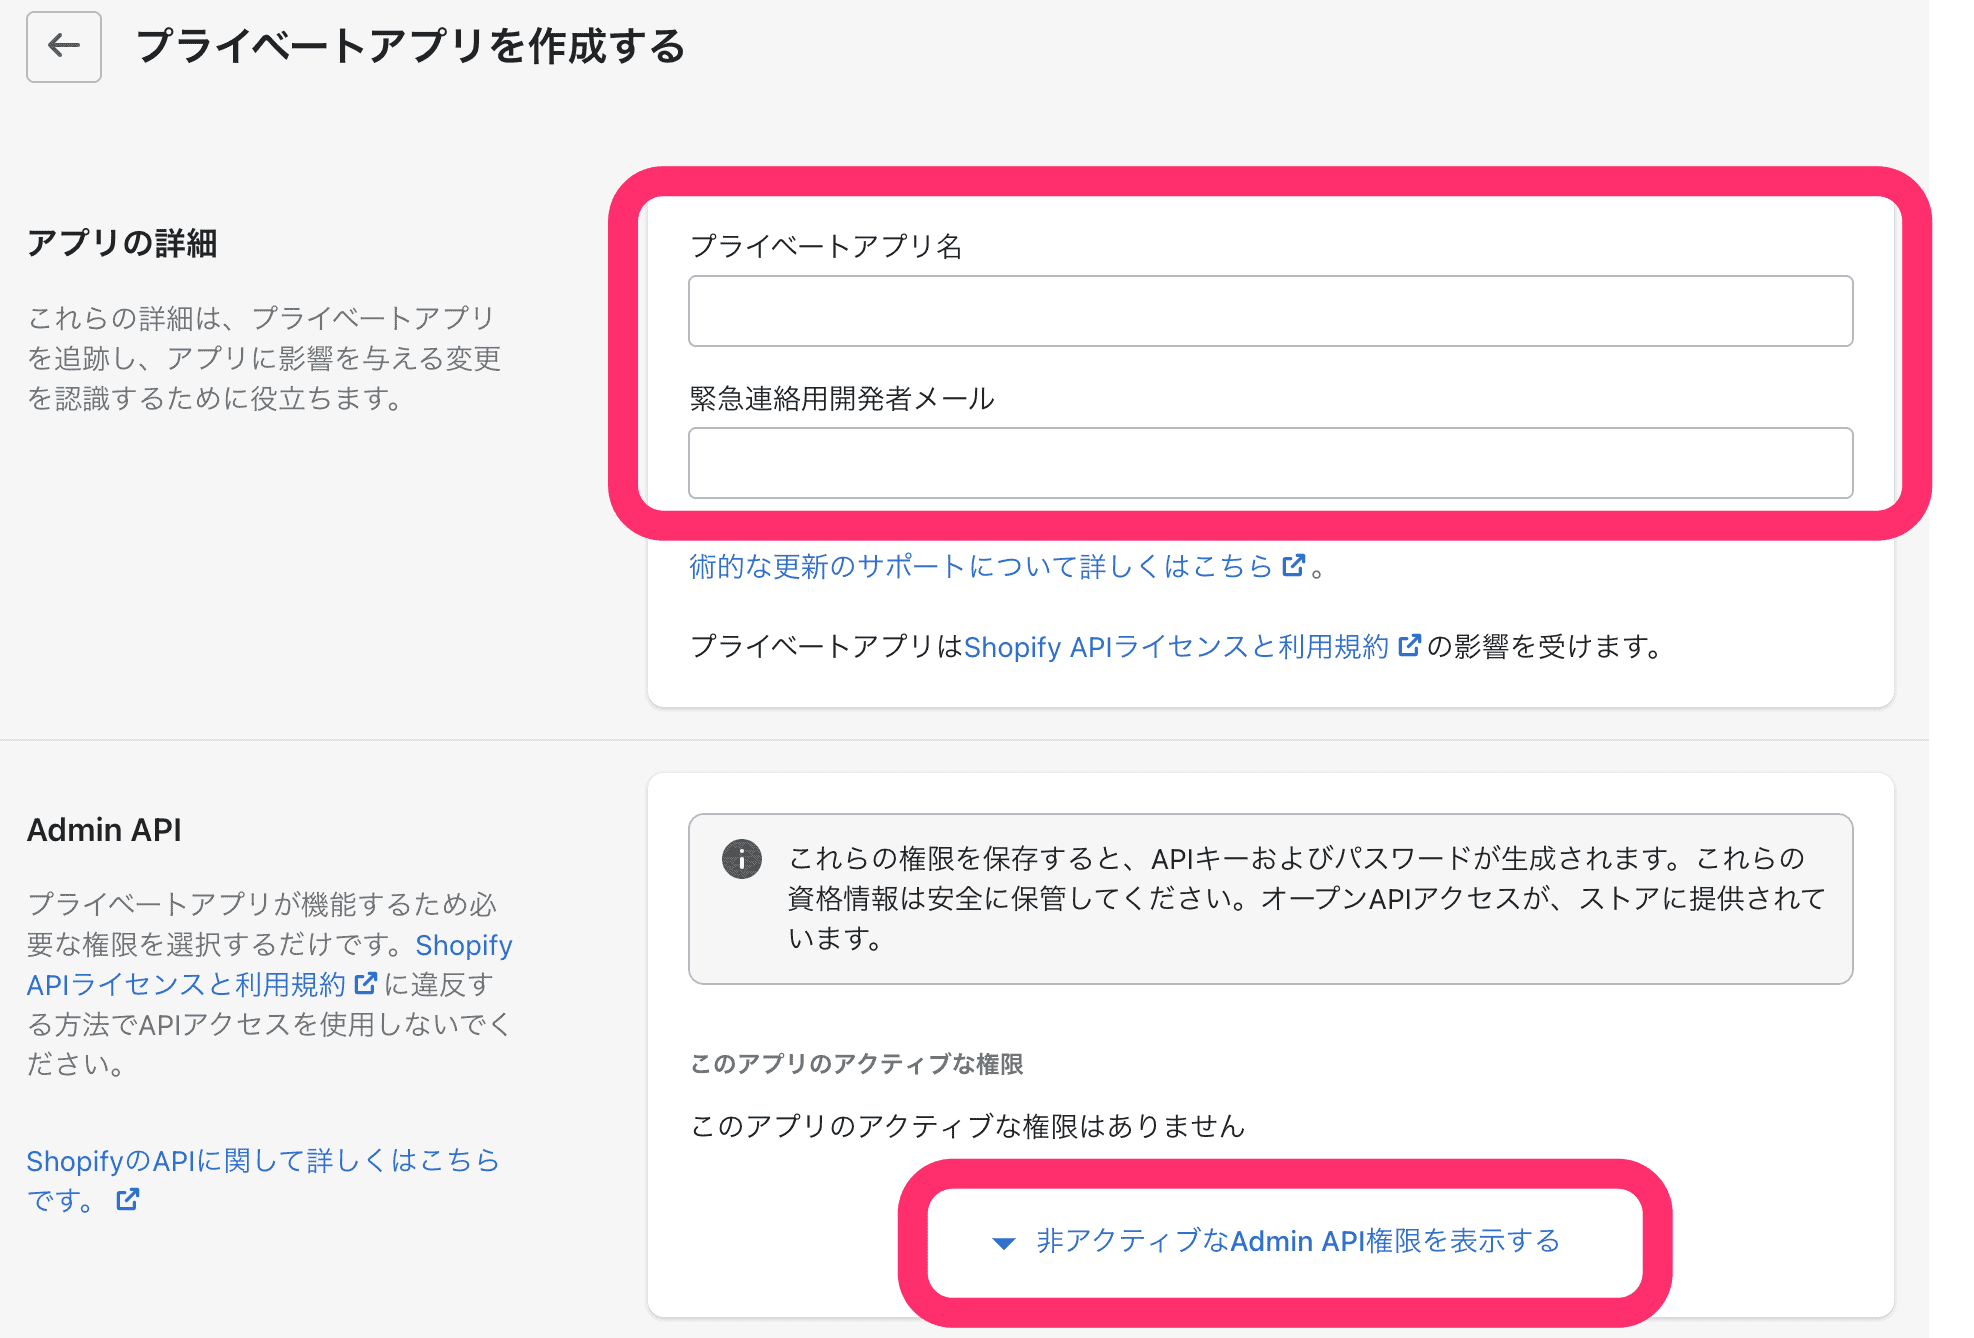Click the このアプリのアクティブな権限 heading
The width and height of the screenshot is (1974, 1338).
point(856,1064)
